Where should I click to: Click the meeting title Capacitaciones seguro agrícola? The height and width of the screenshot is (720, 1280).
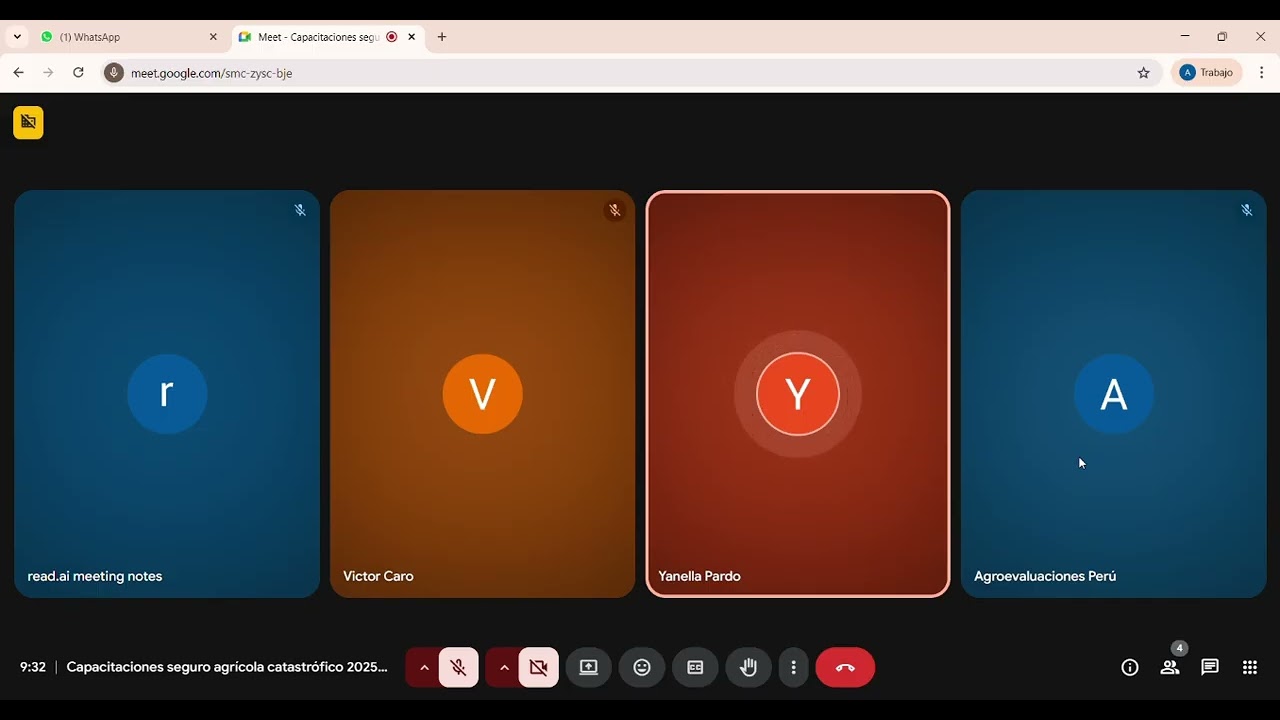[227, 667]
